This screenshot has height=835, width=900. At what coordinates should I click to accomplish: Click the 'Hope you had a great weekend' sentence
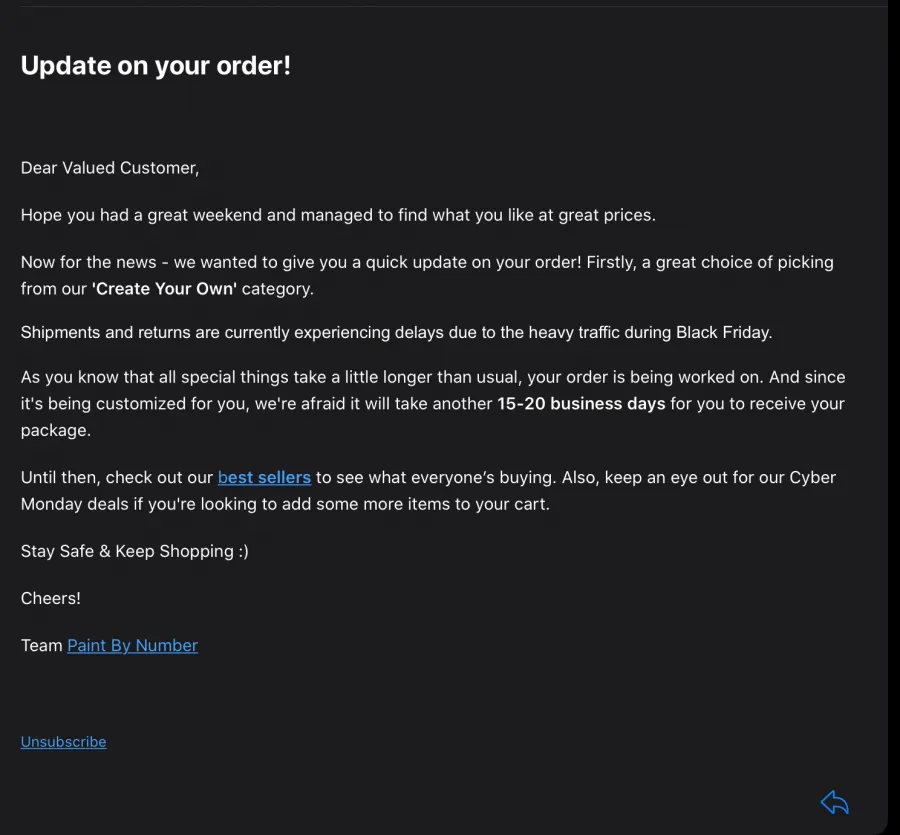(338, 215)
